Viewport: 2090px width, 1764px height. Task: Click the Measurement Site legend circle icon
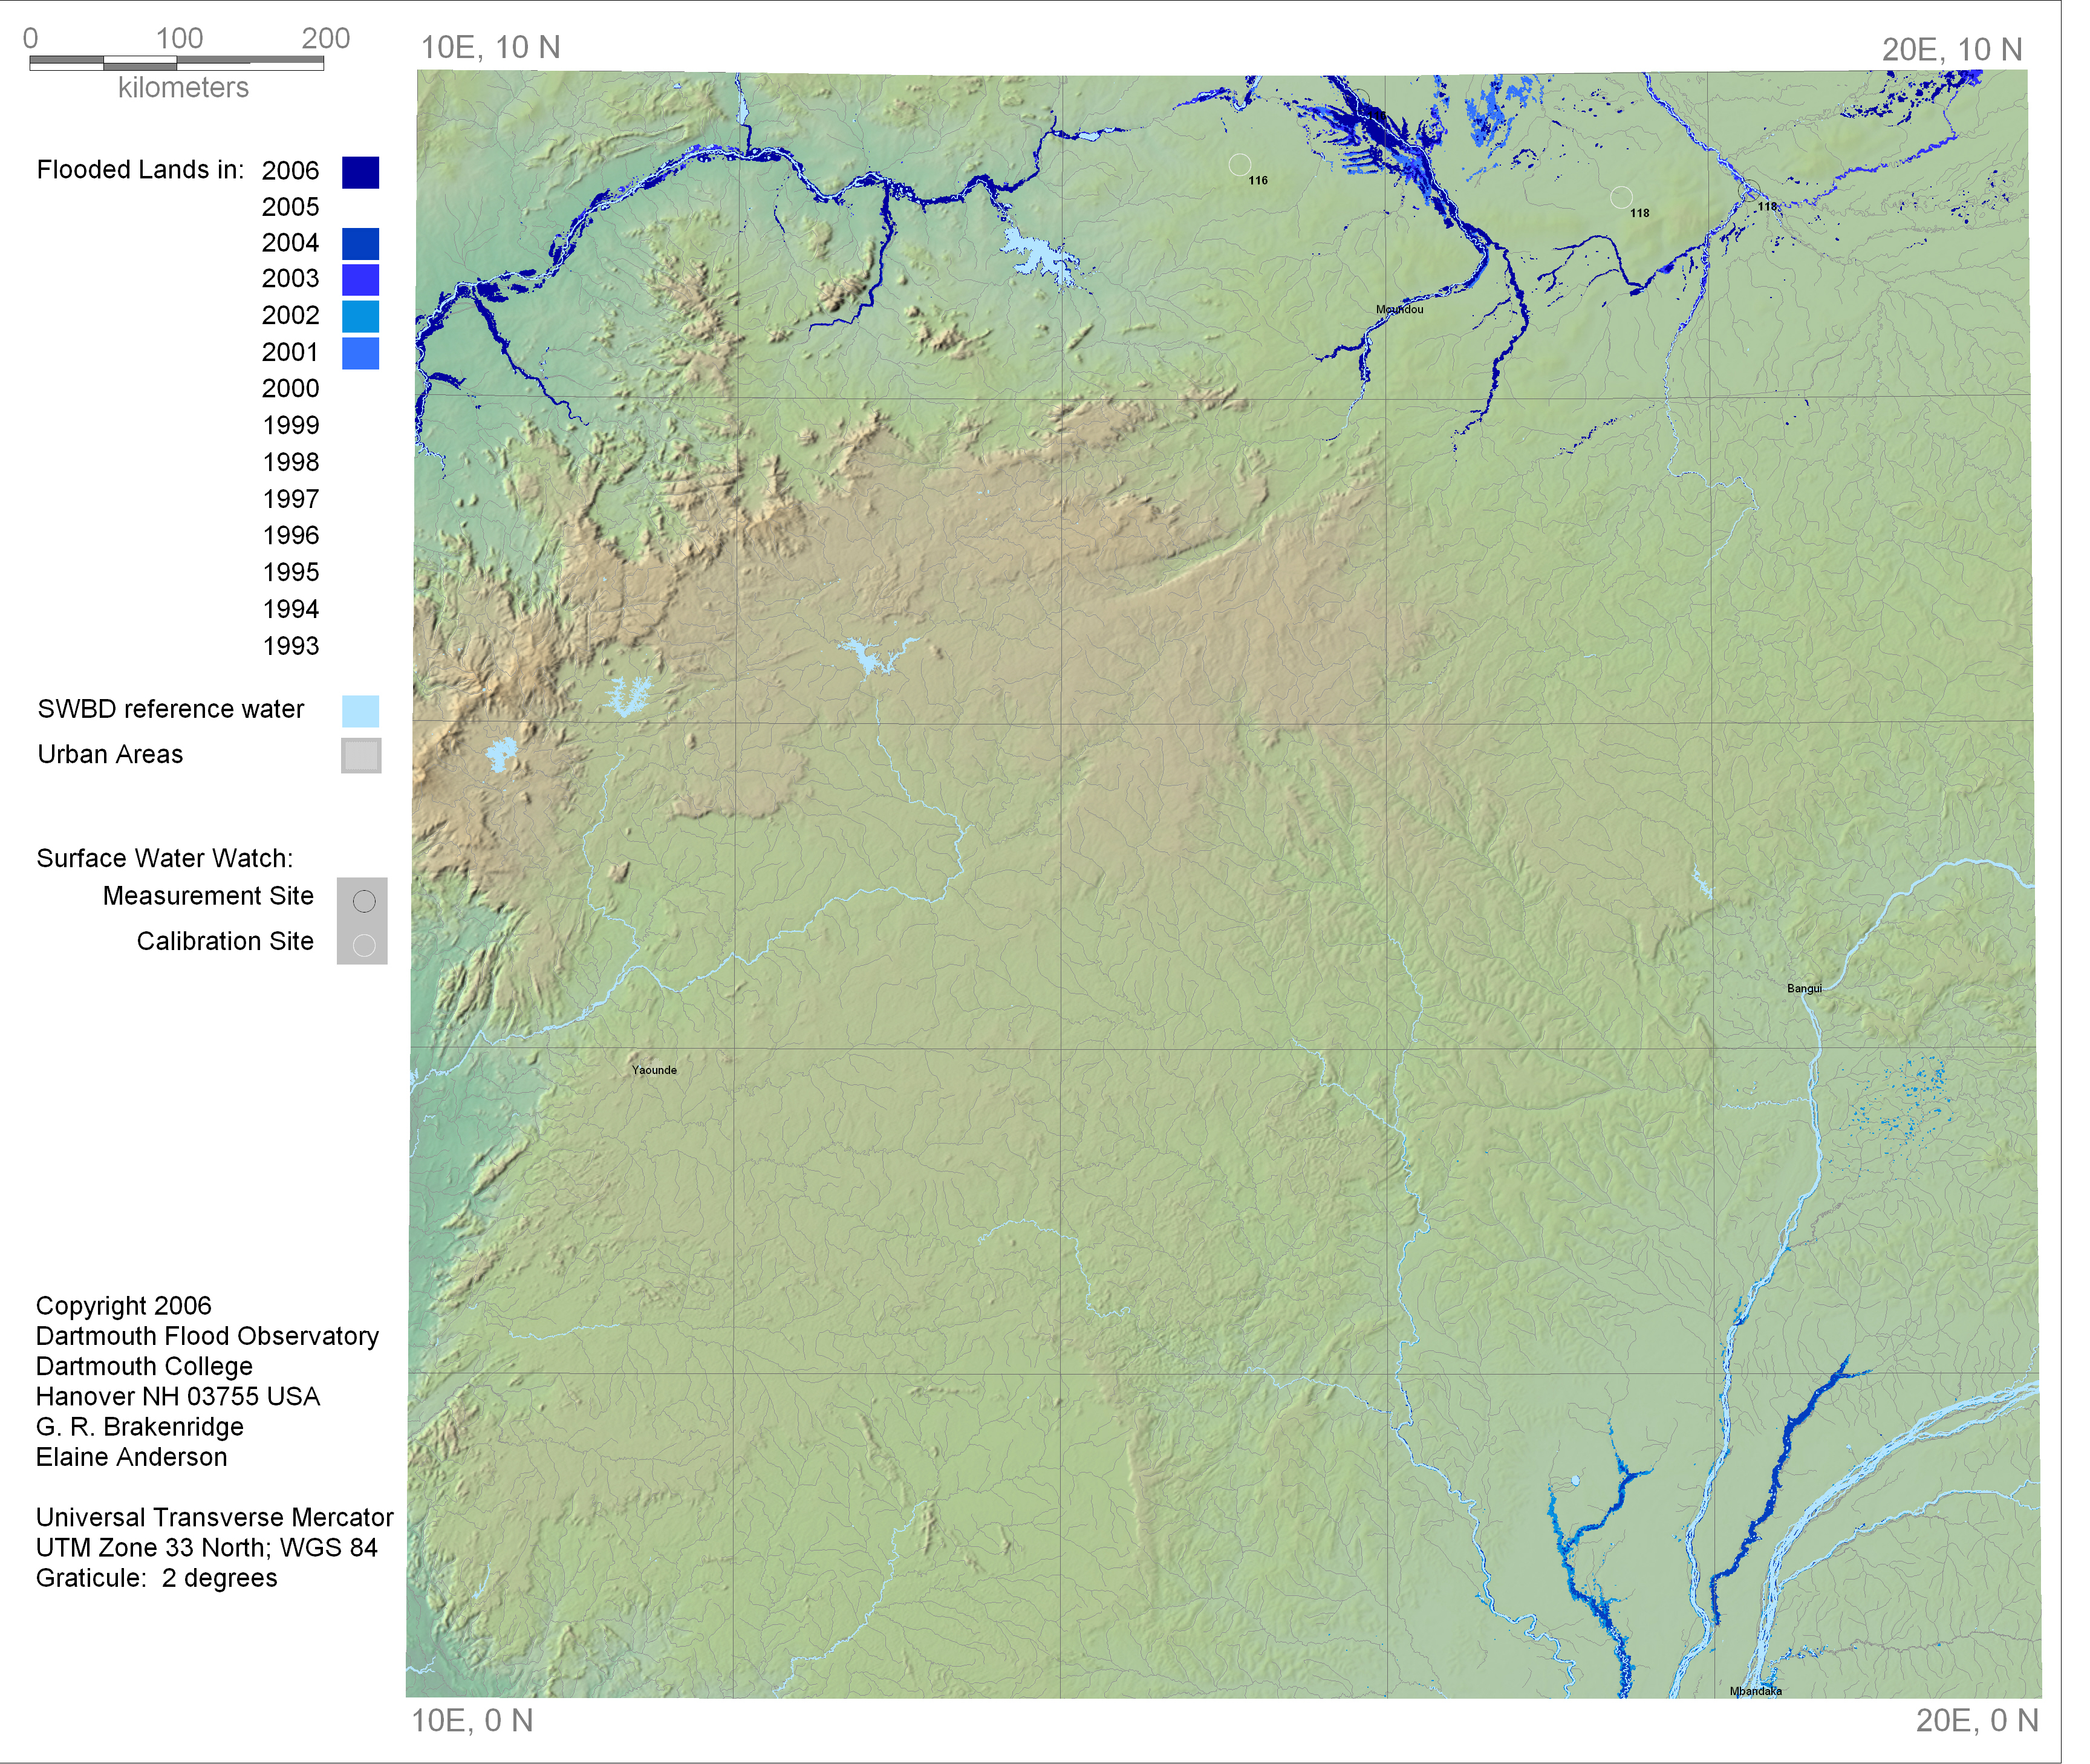click(364, 900)
